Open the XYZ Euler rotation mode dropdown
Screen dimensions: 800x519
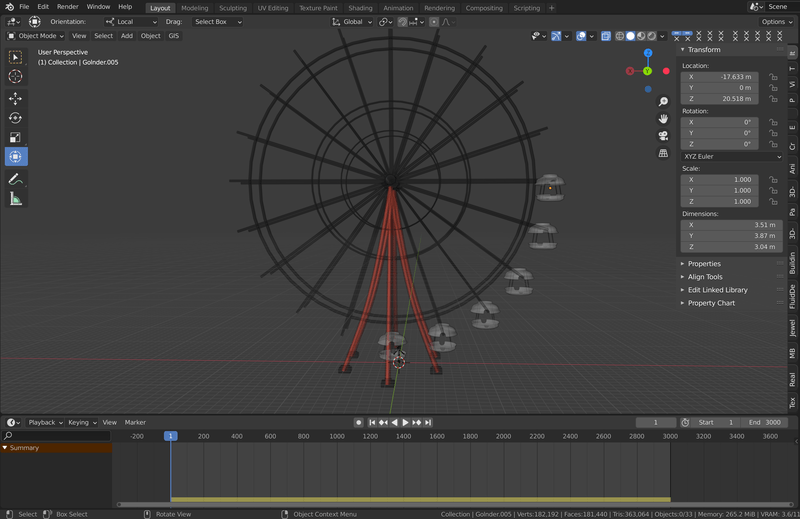[732, 156]
